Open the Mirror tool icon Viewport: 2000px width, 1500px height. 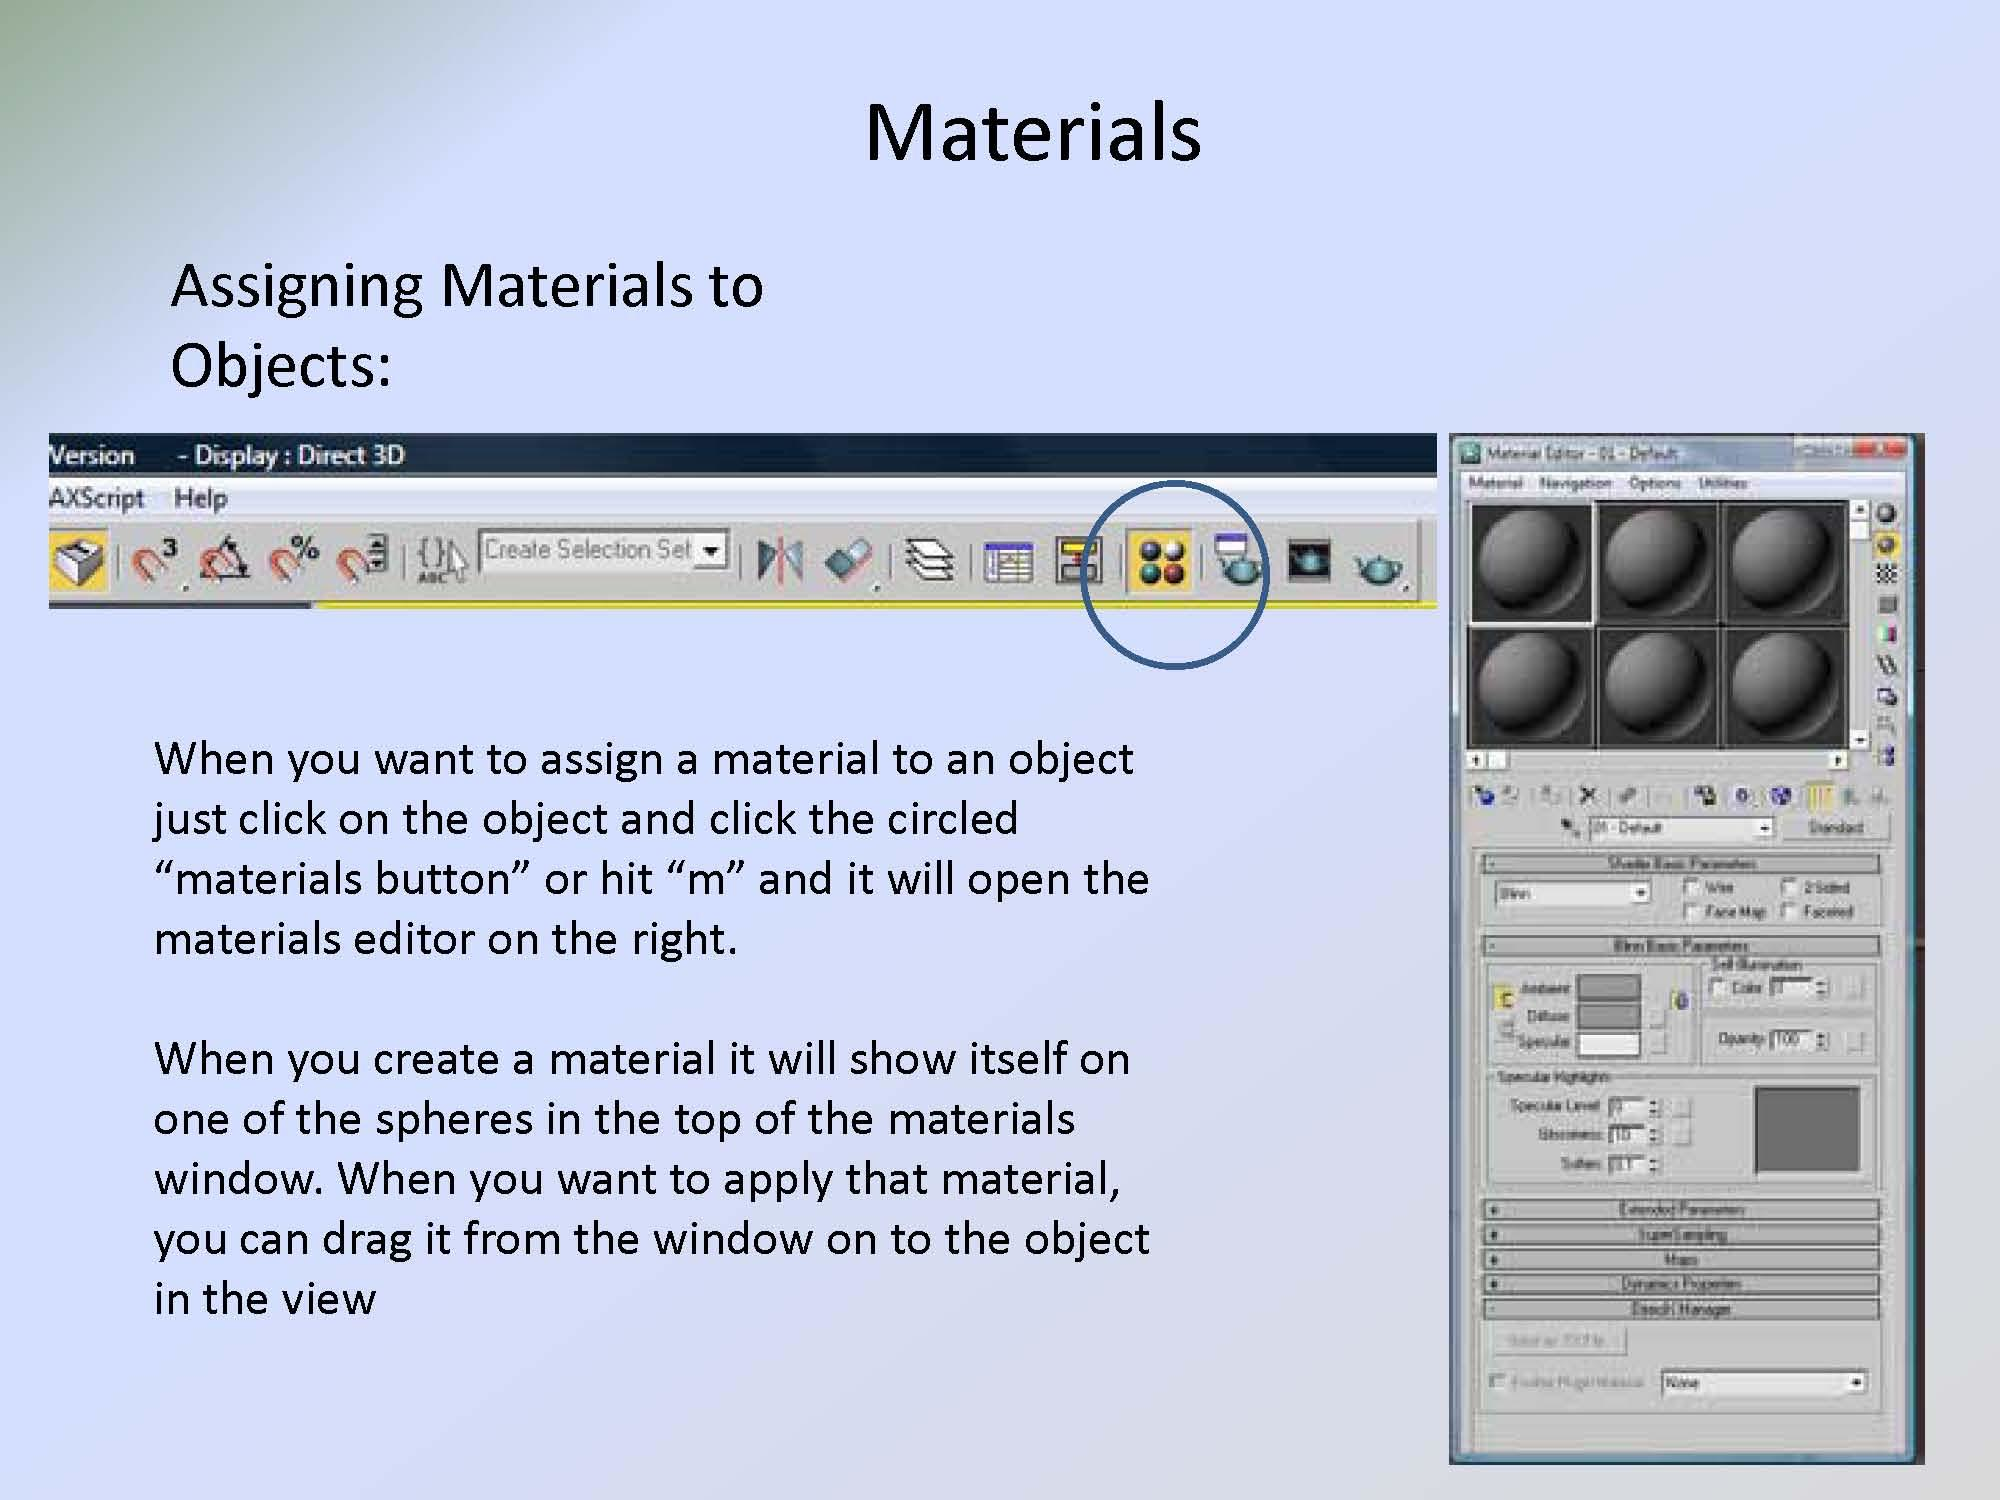point(779,560)
